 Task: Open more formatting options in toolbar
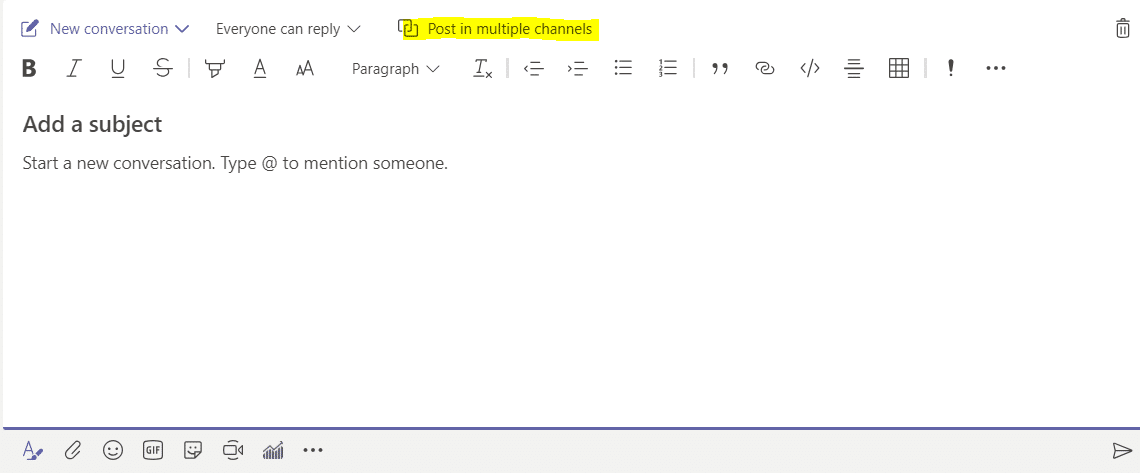995,68
